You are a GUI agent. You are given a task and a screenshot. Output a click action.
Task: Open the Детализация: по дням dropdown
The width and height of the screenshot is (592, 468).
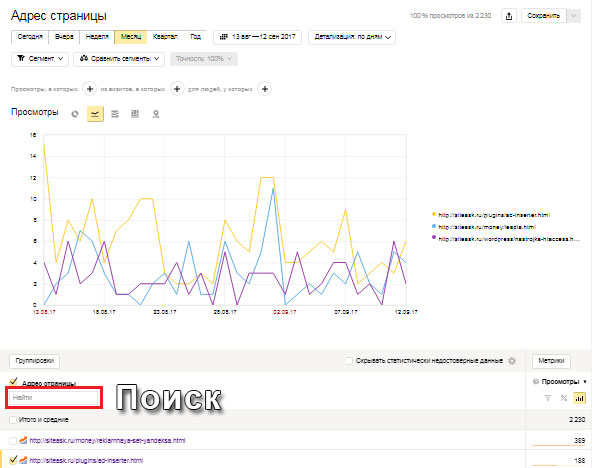click(352, 37)
